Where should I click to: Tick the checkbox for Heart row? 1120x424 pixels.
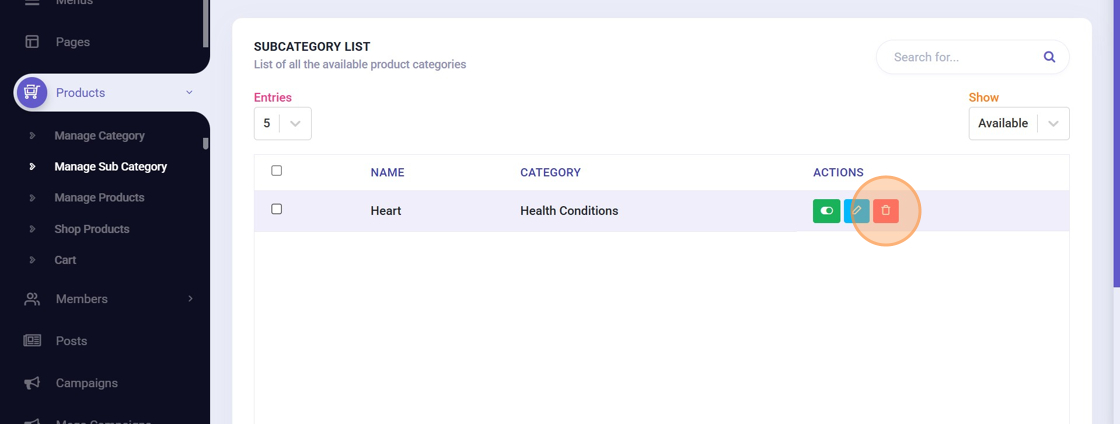pos(277,209)
